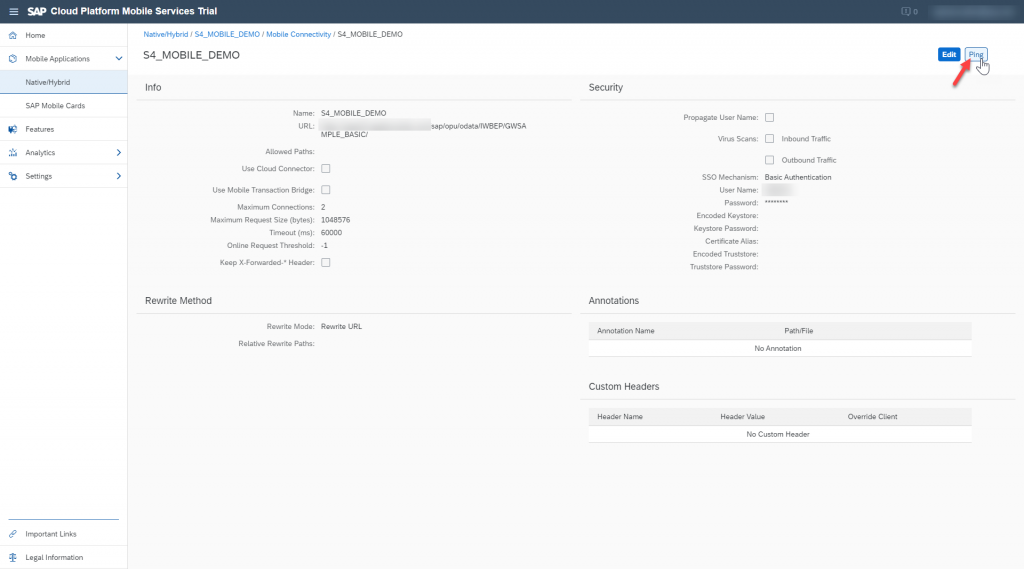Collapse the Mobile Applications section
The height and width of the screenshot is (569, 1024).
click(119, 59)
